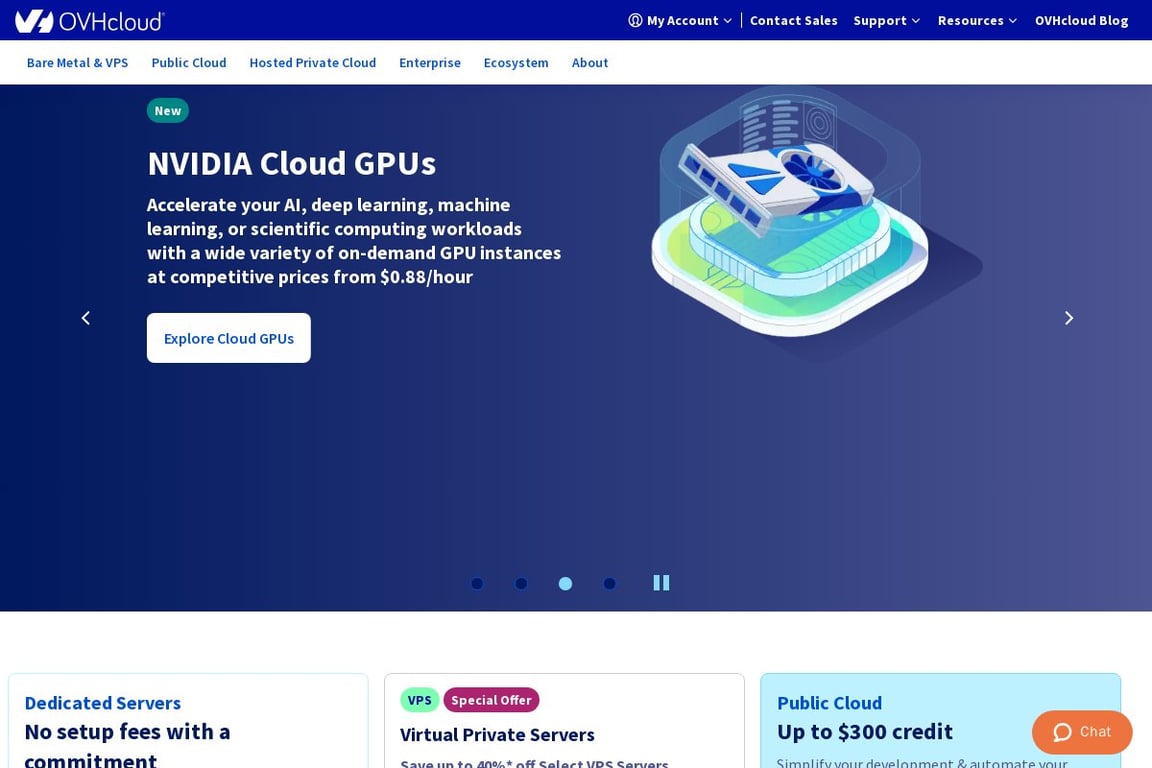Expand the My Account dropdown
Viewport: 1152px width, 768px height.
click(682, 20)
